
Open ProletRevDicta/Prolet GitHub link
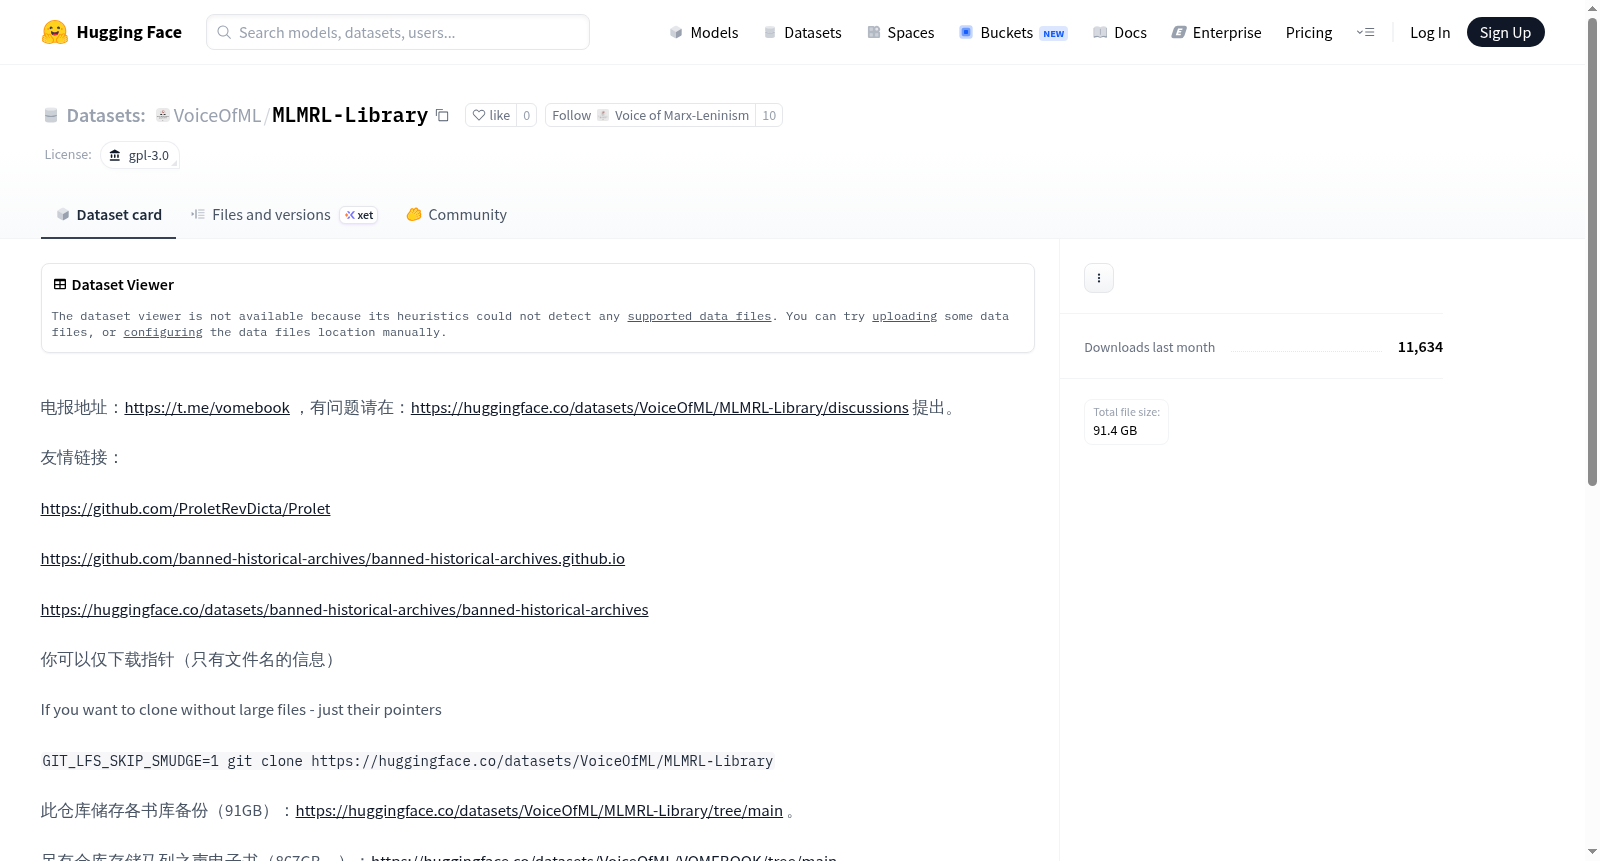coord(185,508)
